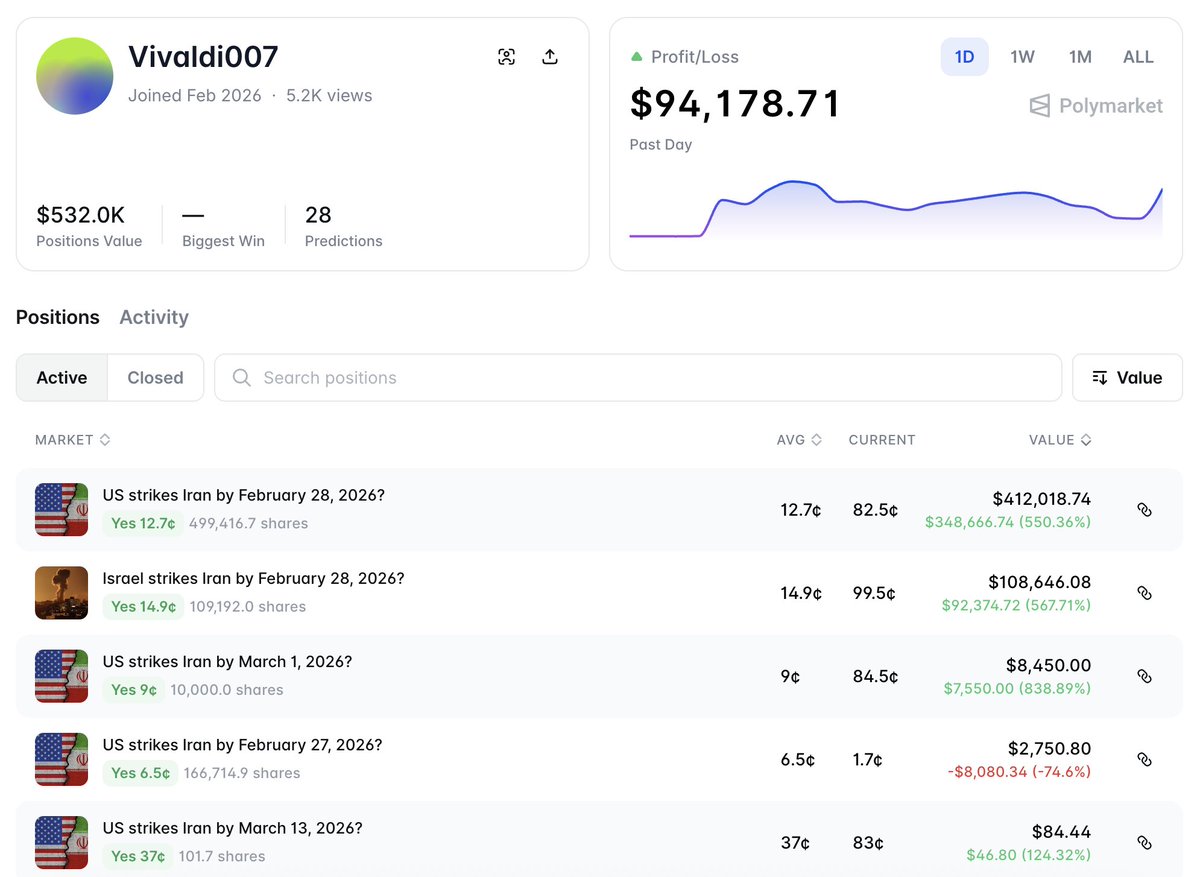
Task: Click the Vivaldi007 gradient avatar
Action: click(x=74, y=76)
